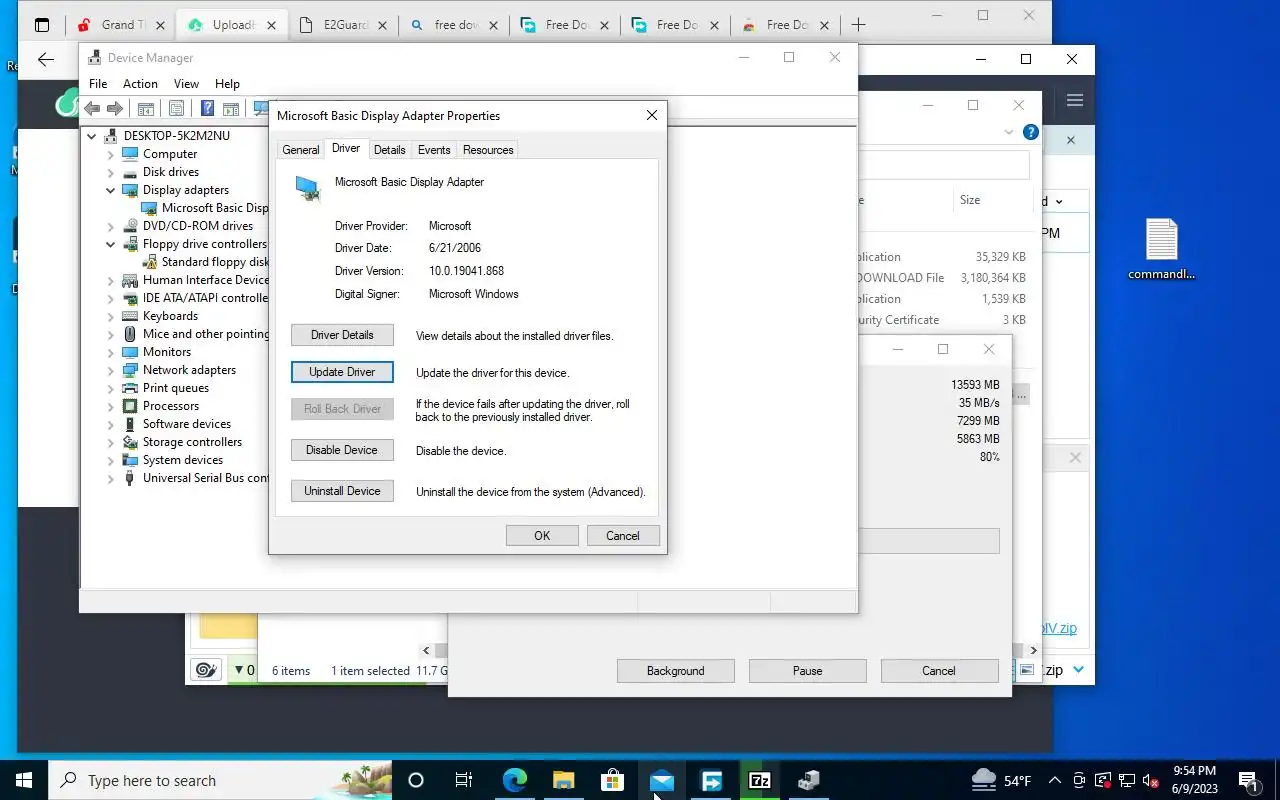Screen dimensions: 1280x800
Task: Open File Explorer from the taskbar
Action: [x=563, y=780]
